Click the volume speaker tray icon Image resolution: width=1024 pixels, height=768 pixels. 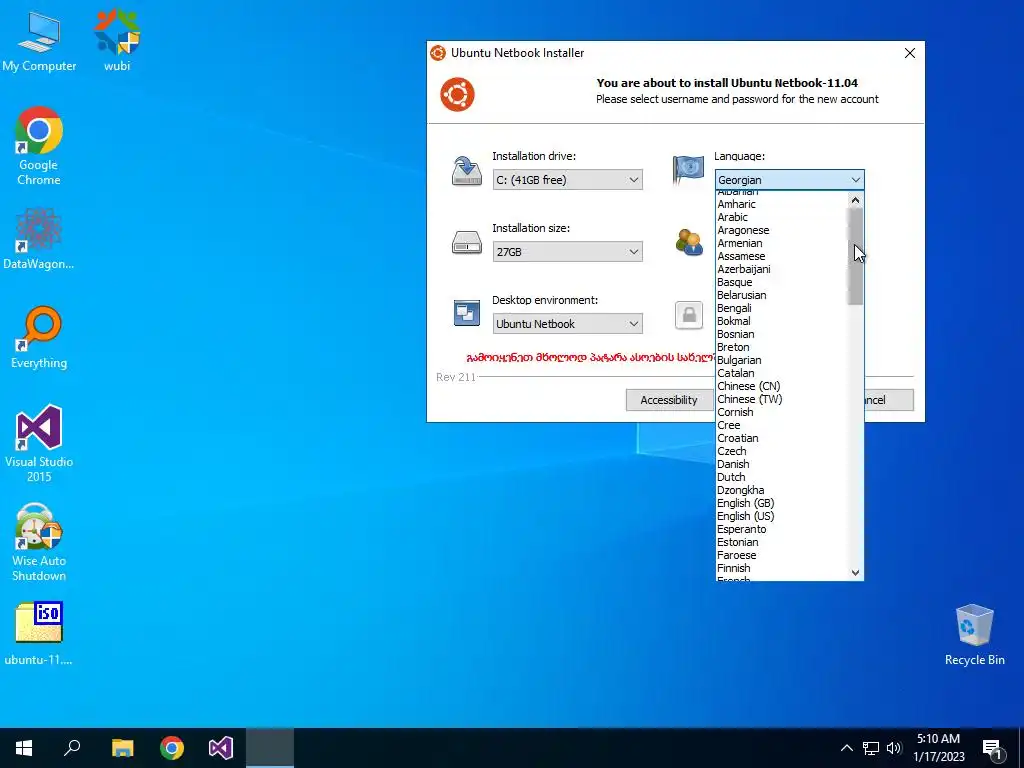[894, 748]
